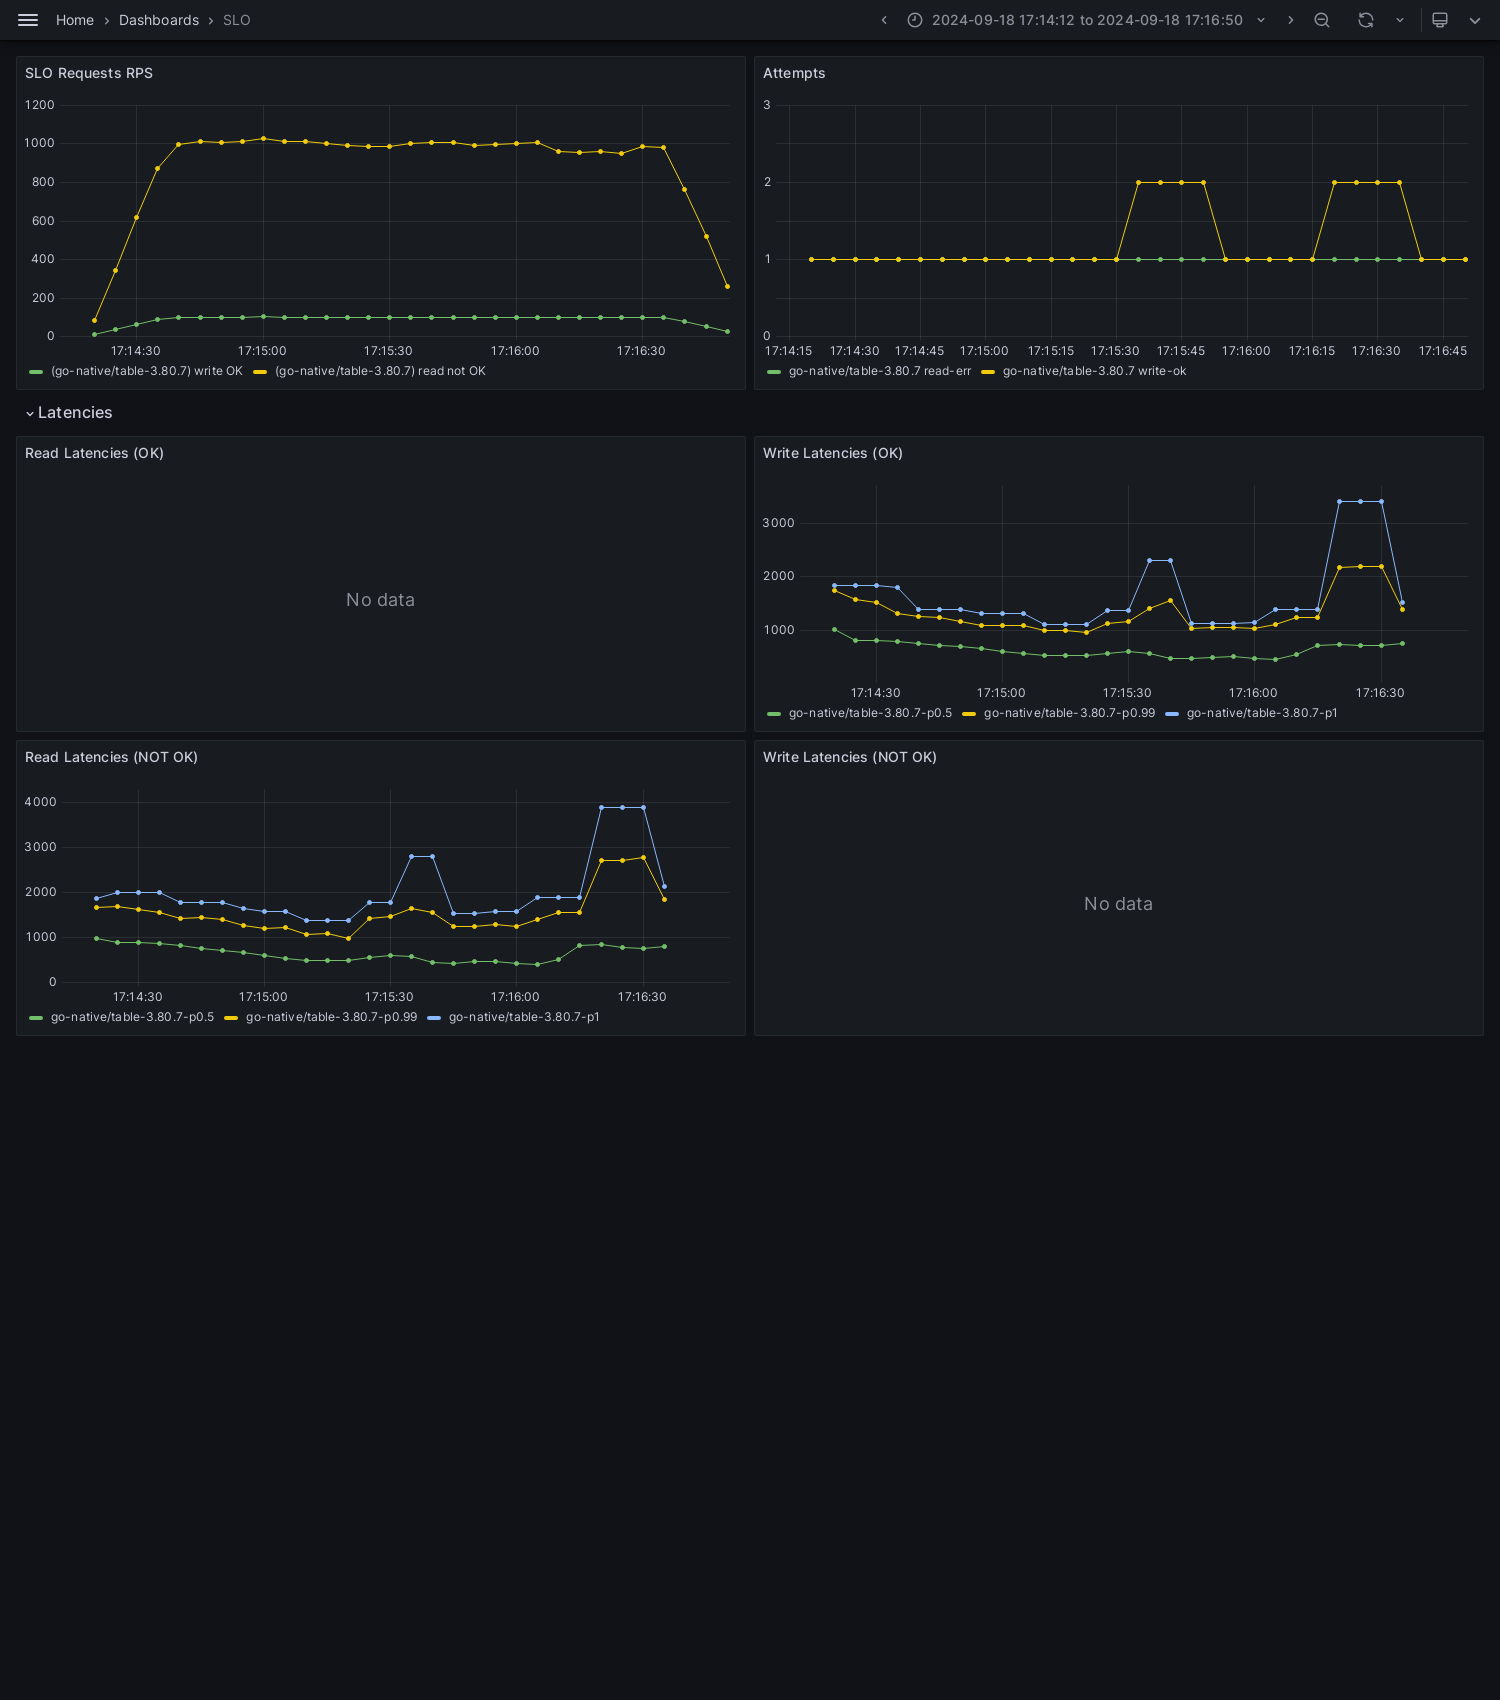This screenshot has width=1500, height=1700.
Task: Click Read Latencies (NOT OK) panel title
Action: pos(111,757)
